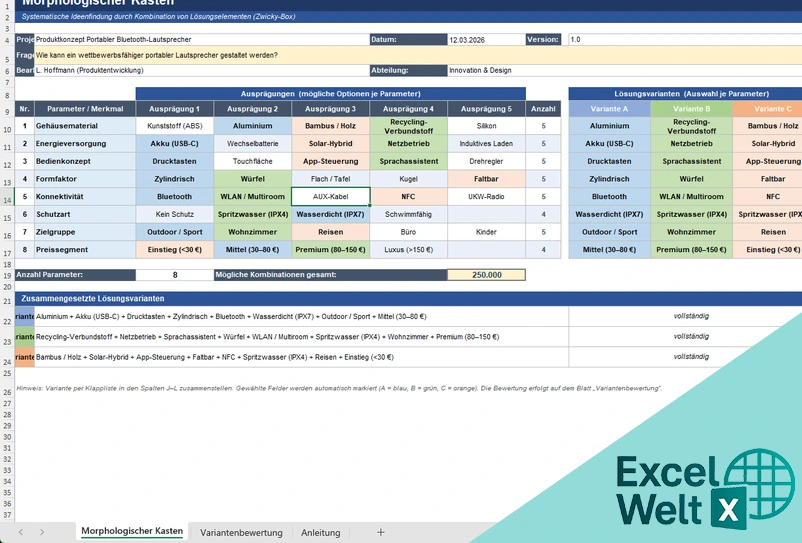Select the Silikon cell
Image resolution: width=802 pixels, height=543 pixels.
[486, 126]
